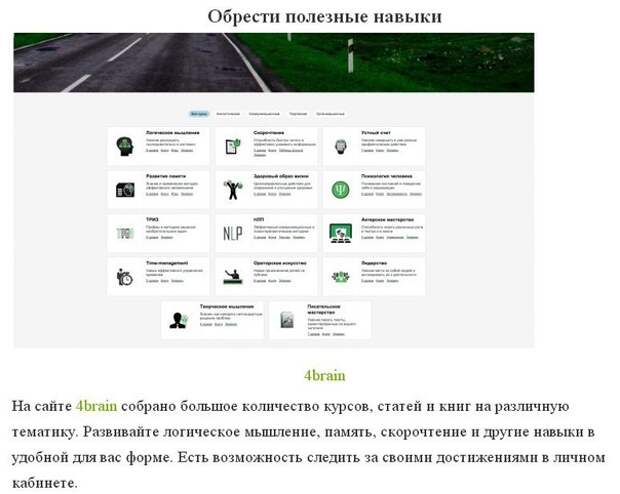Viewport: 620px width, 494px height.
Task: Open the Творческое мышление course title
Action: [x=227, y=307]
